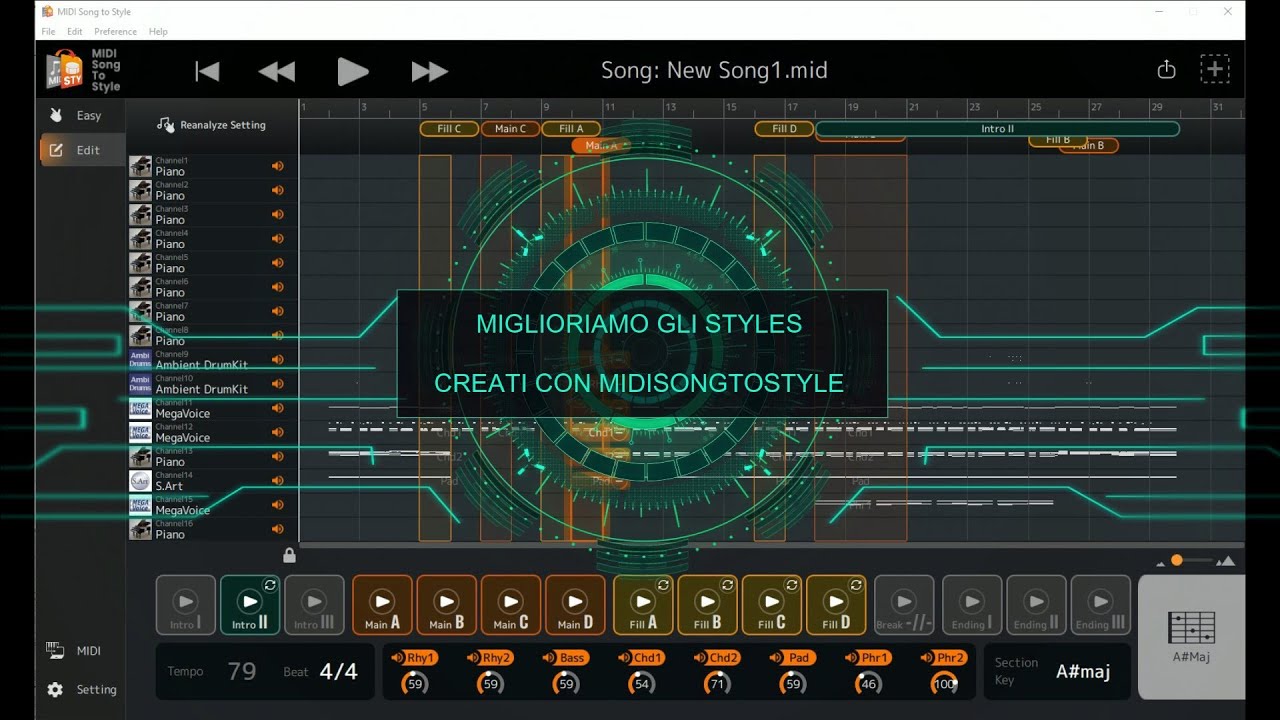
Task: Play the Fill D section
Action: click(x=836, y=605)
